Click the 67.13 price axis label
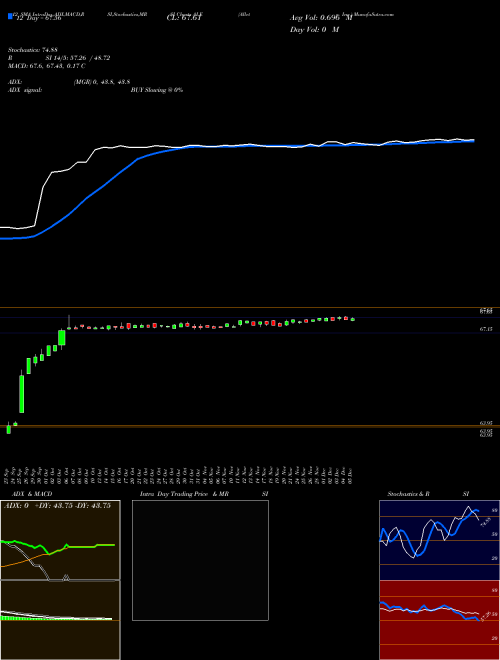Viewport: 500px width, 660px height. (486, 329)
